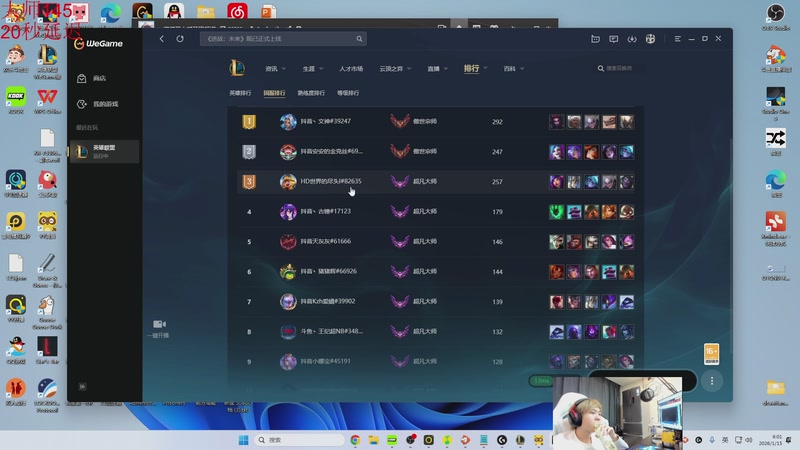This screenshot has width=800, height=450.
Task: Click the search magnifier in the top search bar
Action: tap(359, 39)
